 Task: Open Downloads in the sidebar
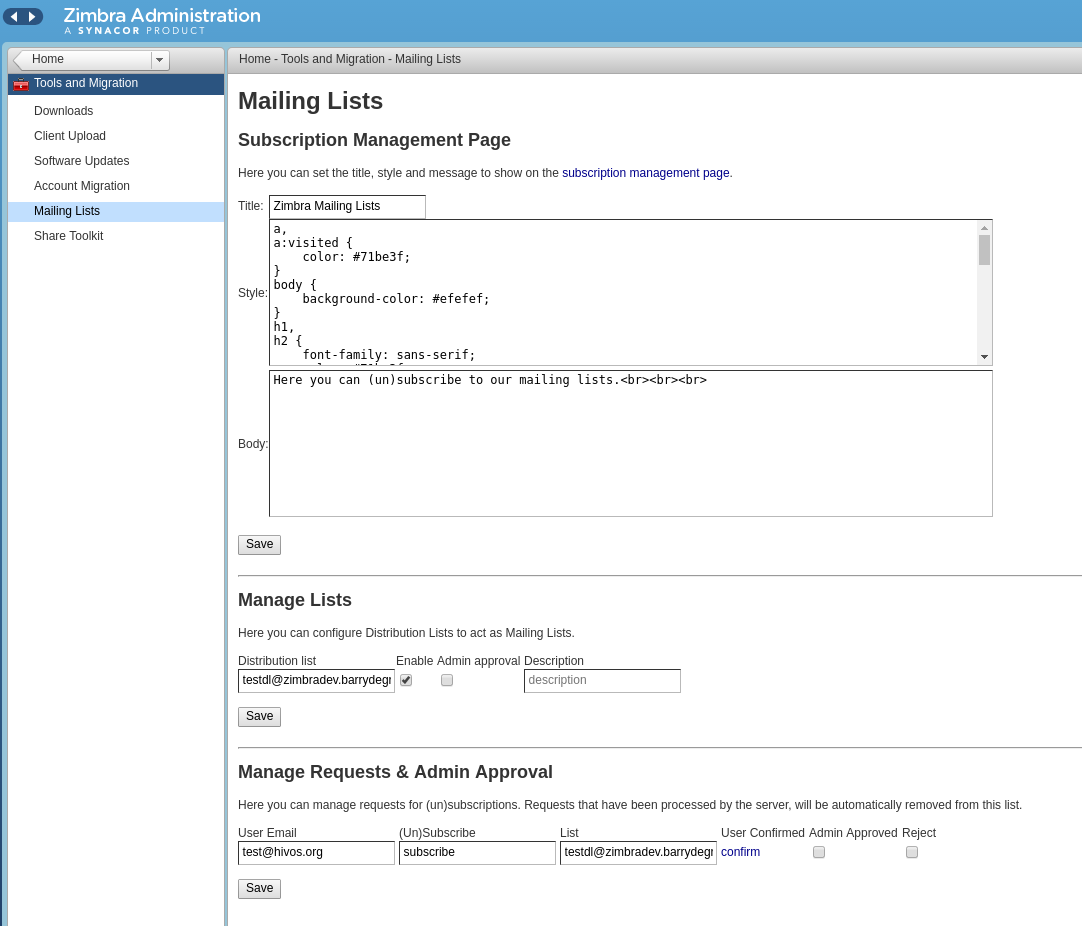tap(63, 111)
